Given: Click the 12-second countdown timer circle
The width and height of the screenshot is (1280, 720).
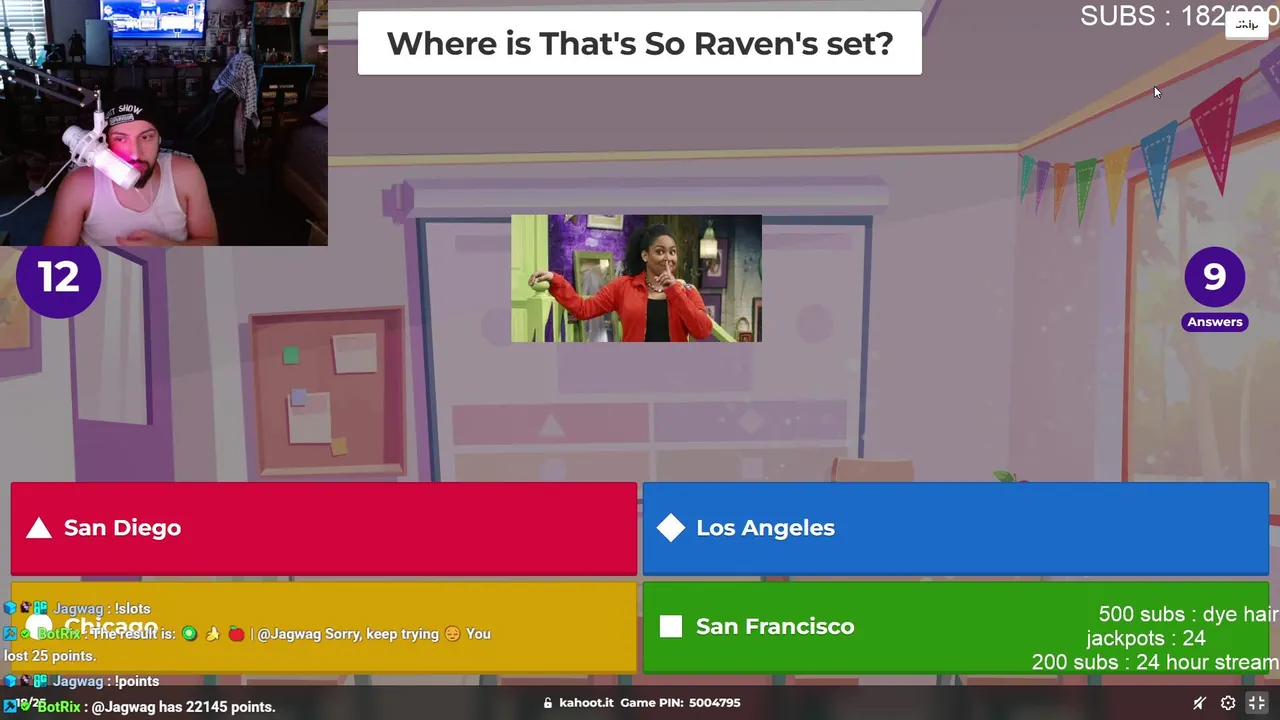Looking at the screenshot, I should pyautogui.click(x=58, y=277).
